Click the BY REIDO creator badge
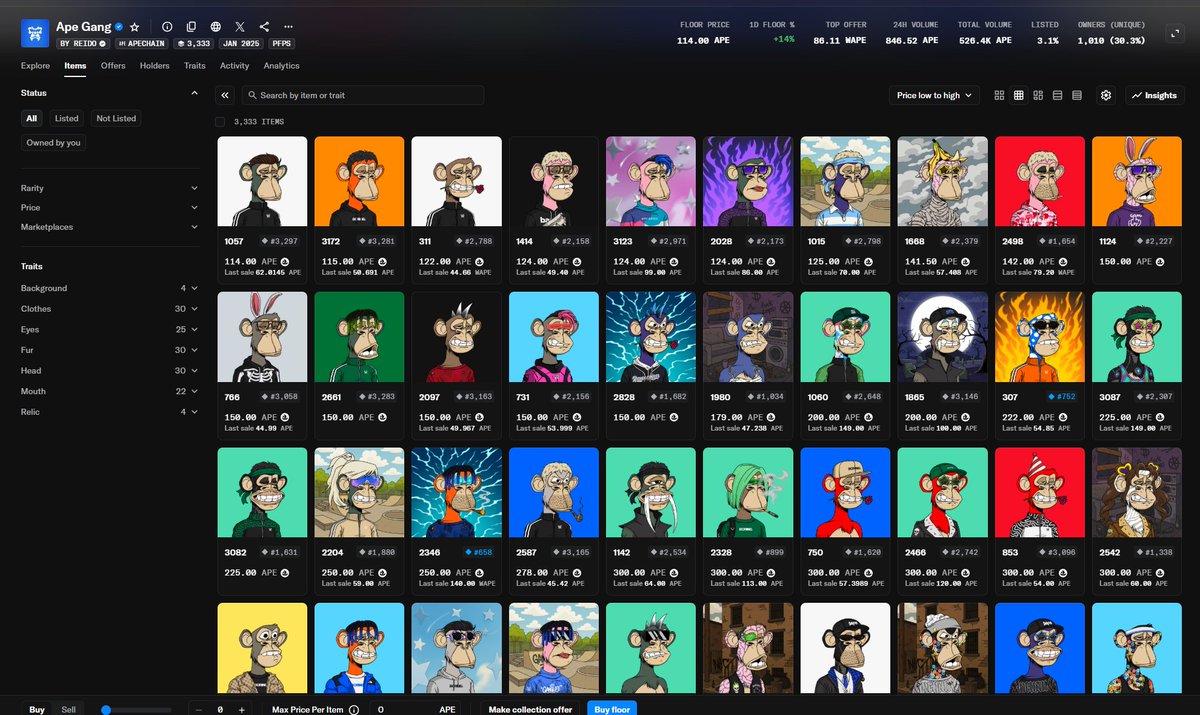 click(83, 43)
